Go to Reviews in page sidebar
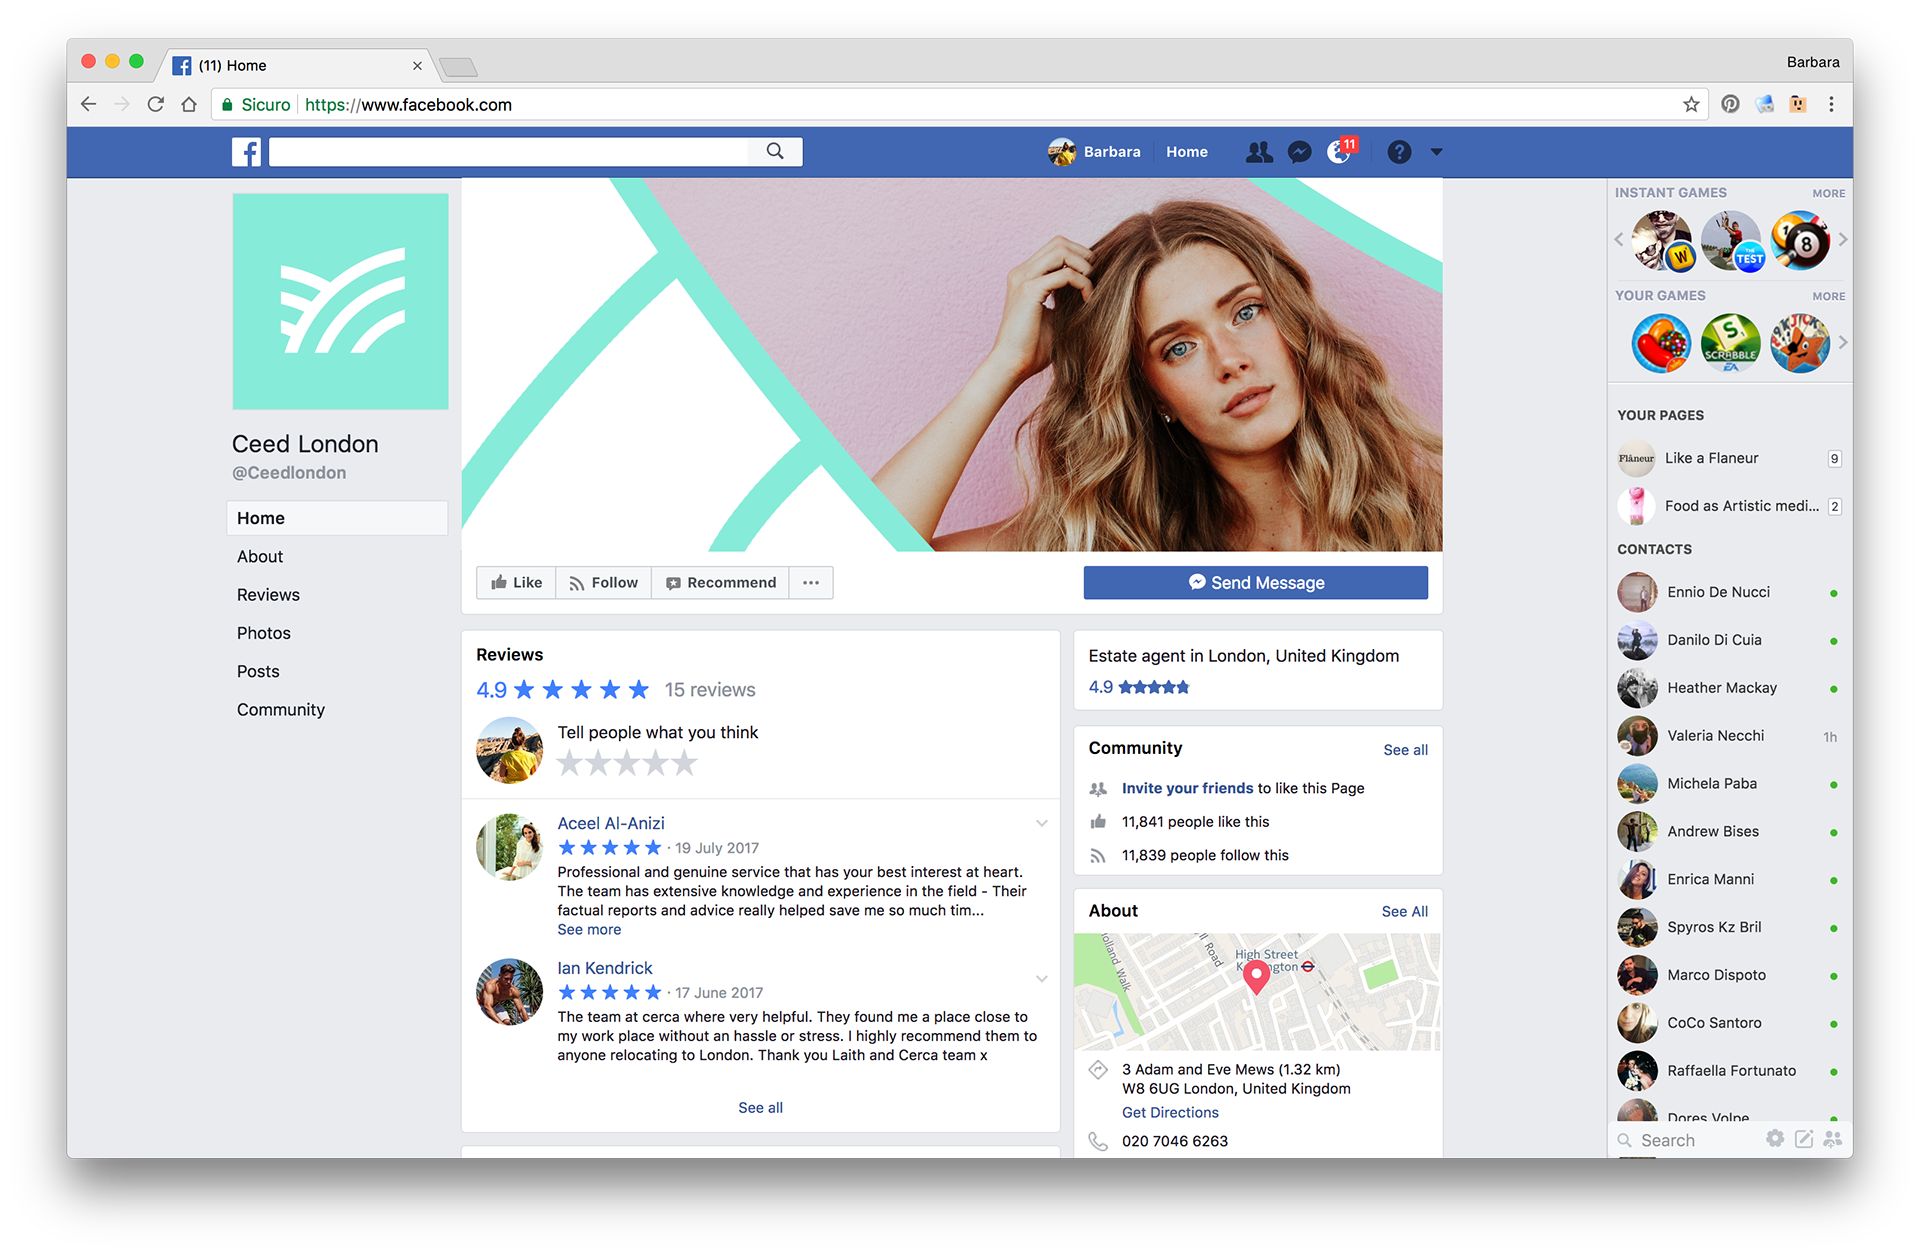Viewport: 1920px width, 1254px height. click(x=268, y=595)
